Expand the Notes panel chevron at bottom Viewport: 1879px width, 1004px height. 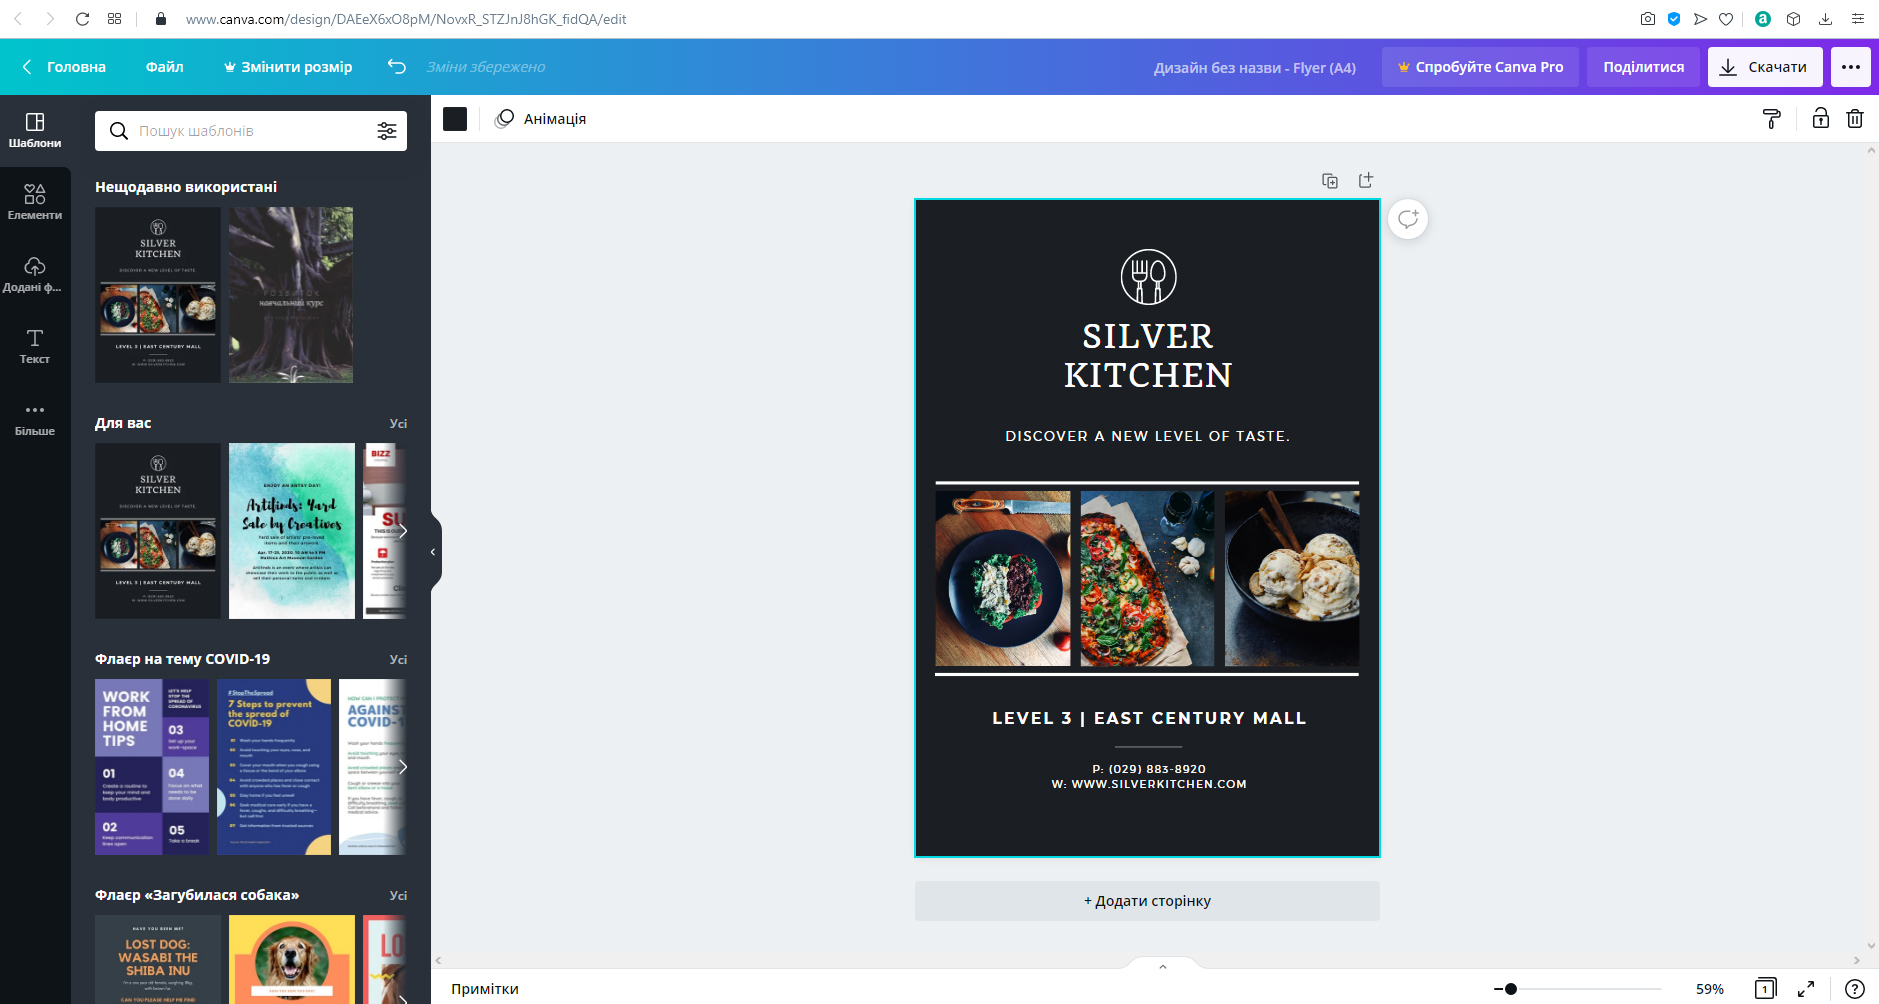point(1163,966)
